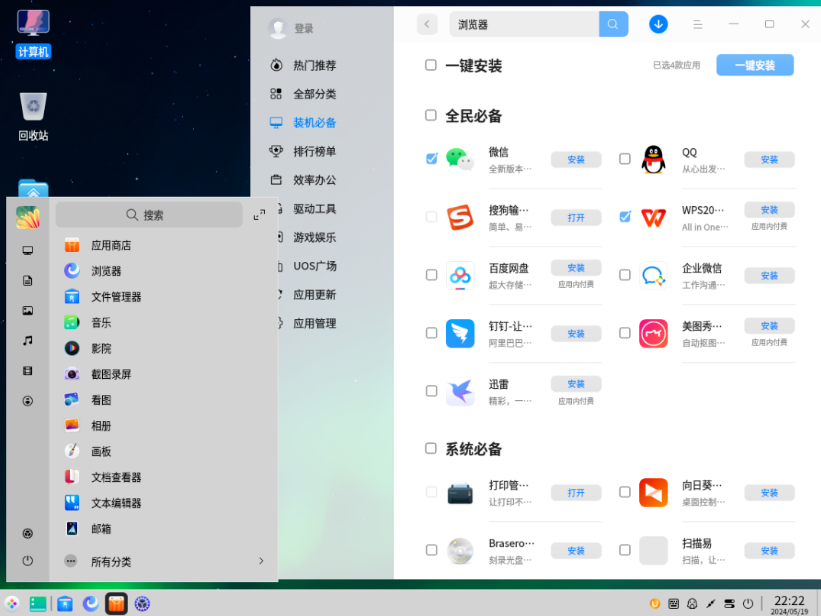Check the 迅雷 checkbox

[x=431, y=391]
